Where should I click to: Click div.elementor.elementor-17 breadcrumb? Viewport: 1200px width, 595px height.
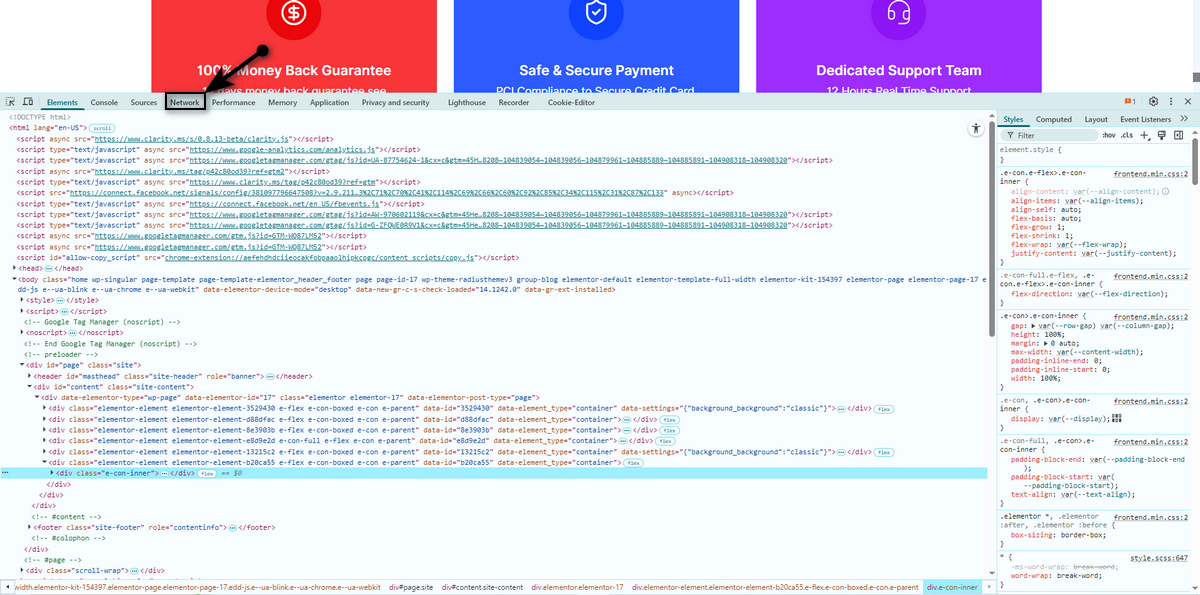pyautogui.click(x=577, y=587)
